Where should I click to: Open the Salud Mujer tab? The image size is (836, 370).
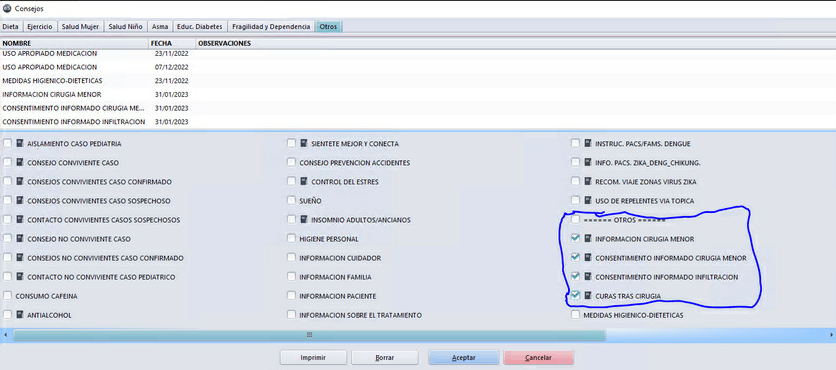click(x=80, y=26)
